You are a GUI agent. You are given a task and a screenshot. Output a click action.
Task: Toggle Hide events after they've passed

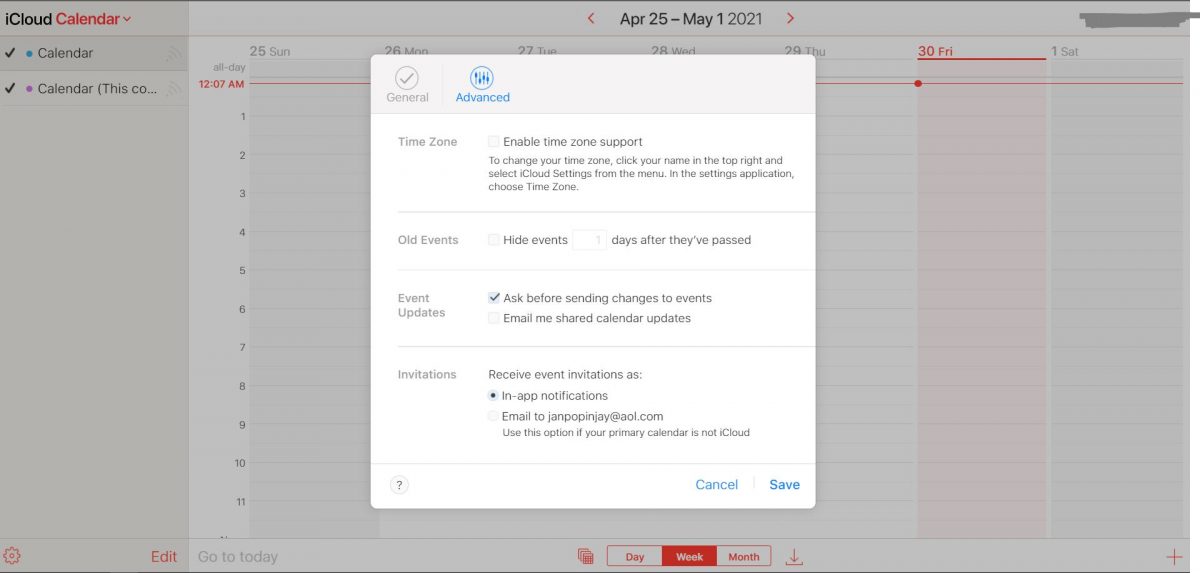[x=493, y=240]
